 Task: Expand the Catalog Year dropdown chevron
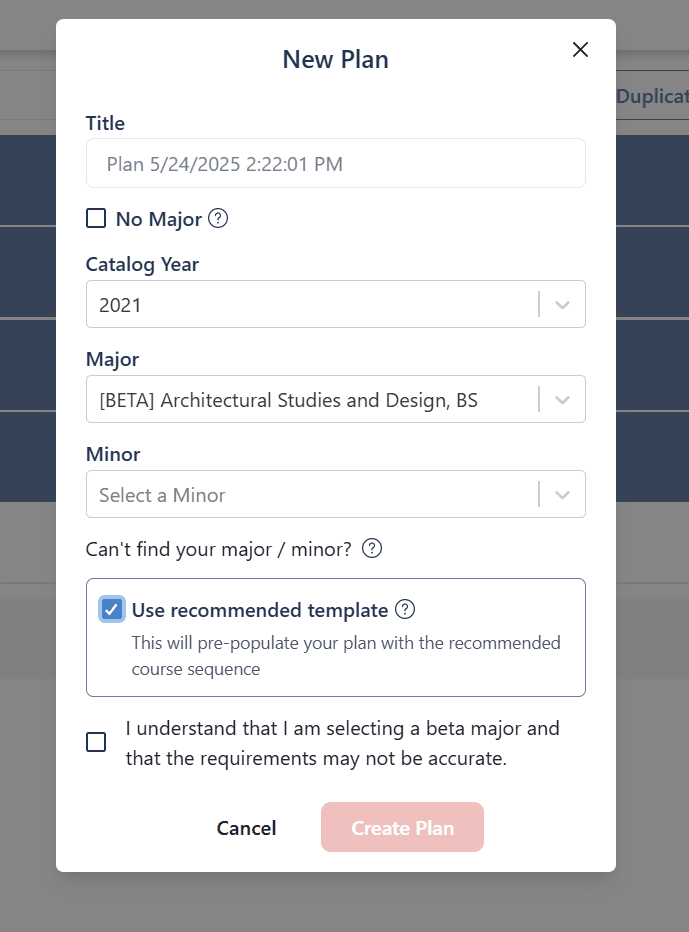pyautogui.click(x=560, y=304)
